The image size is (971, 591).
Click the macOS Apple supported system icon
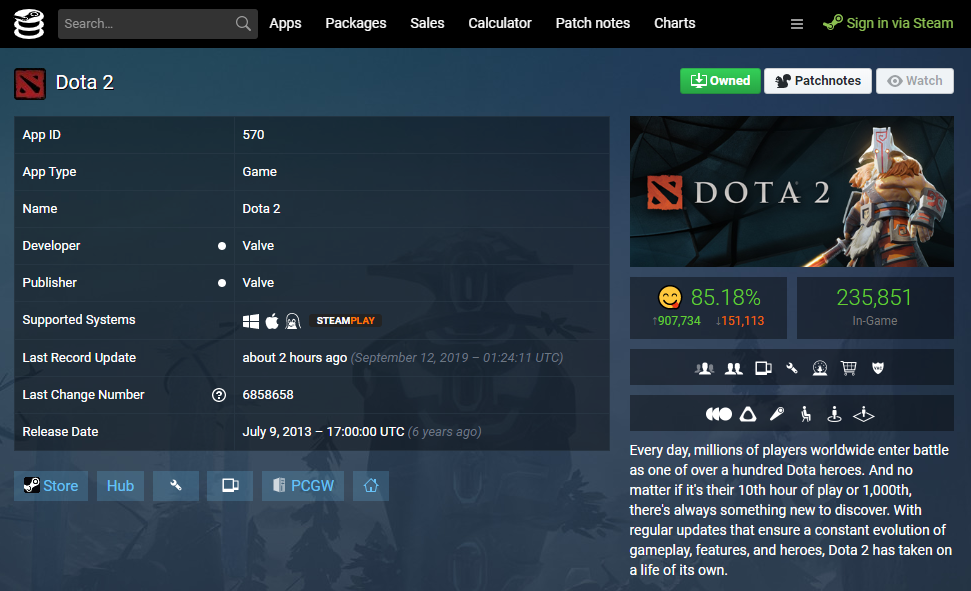(272, 321)
